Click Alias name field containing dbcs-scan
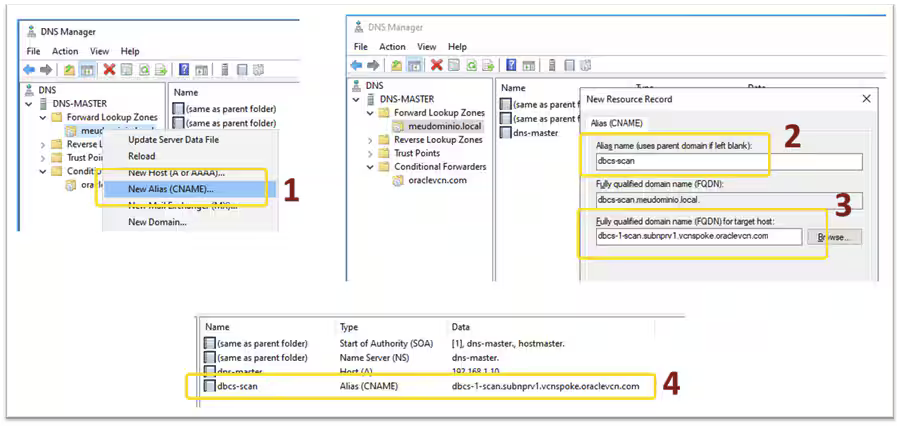900x426 pixels. pos(729,162)
